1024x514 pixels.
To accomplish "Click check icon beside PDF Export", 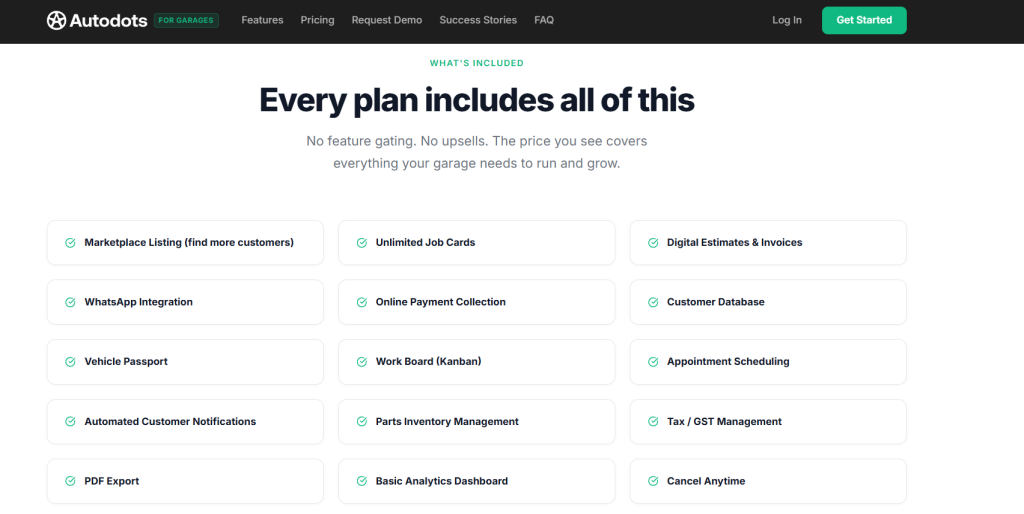I will click(70, 481).
